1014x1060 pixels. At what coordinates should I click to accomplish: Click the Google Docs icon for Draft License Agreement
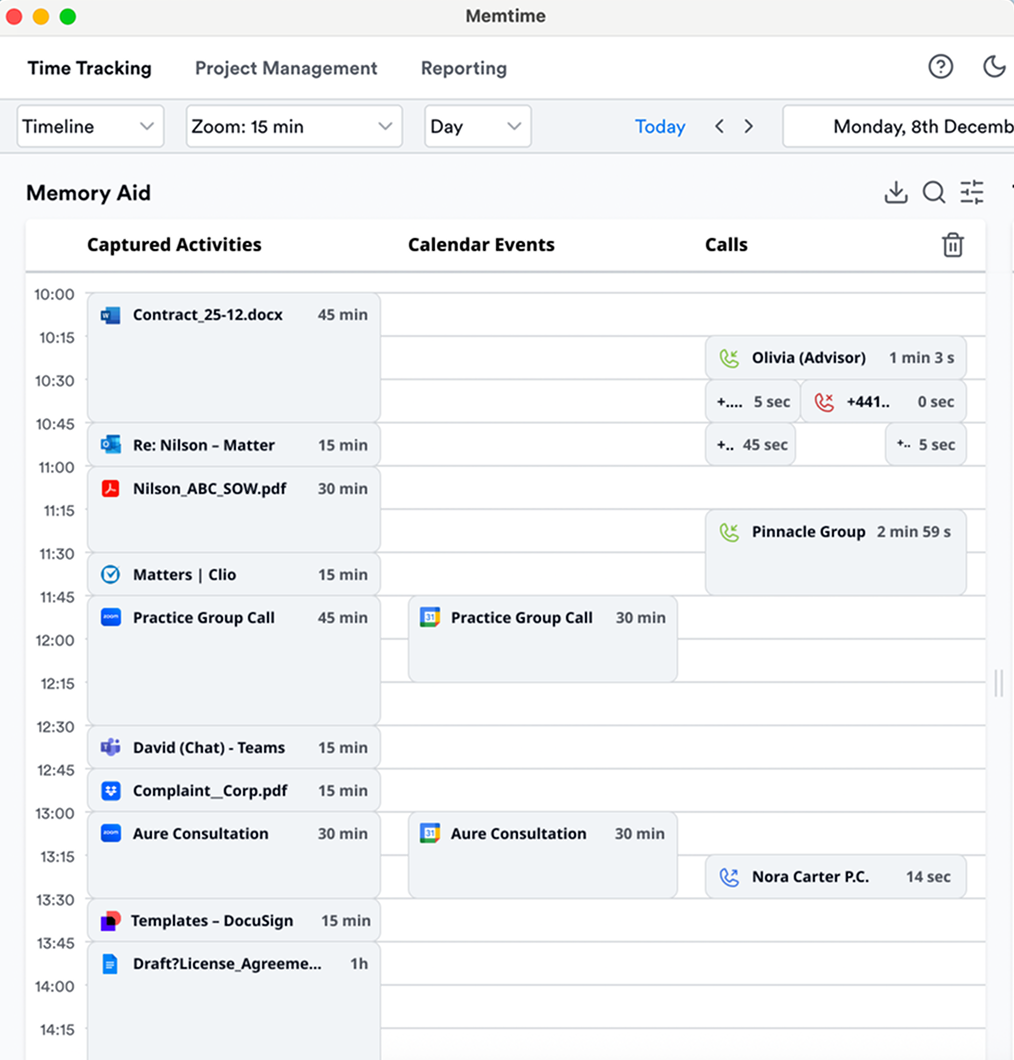coord(110,964)
